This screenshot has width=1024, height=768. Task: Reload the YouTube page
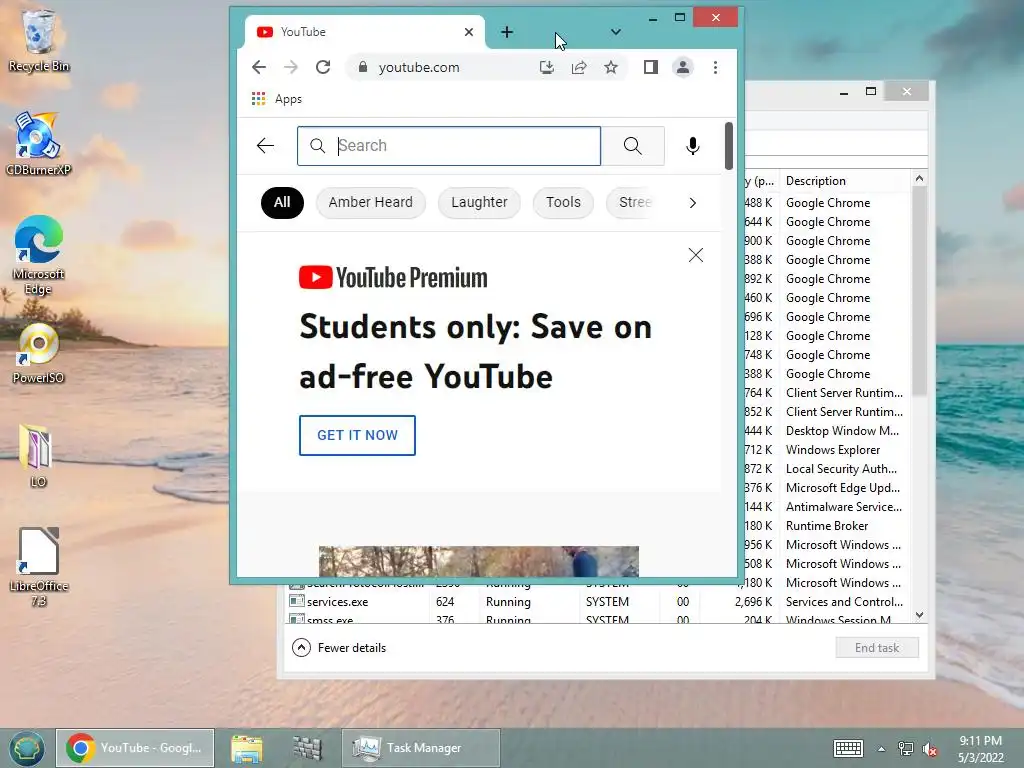323,67
